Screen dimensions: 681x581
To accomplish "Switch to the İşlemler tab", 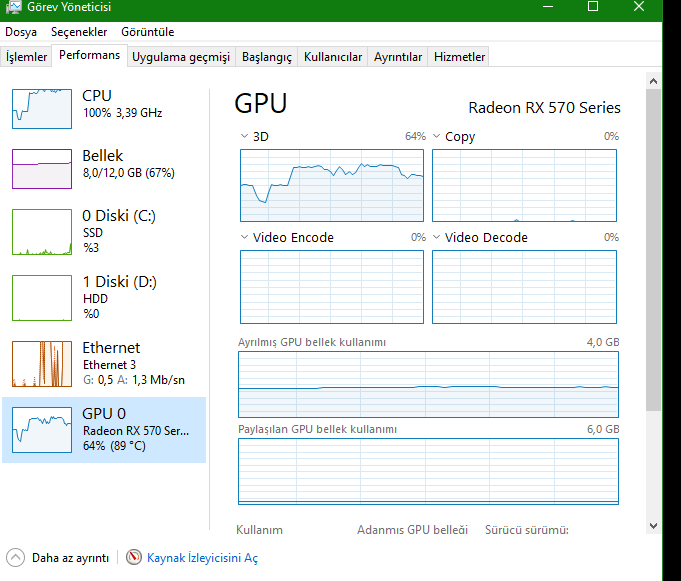I will tap(26, 57).
